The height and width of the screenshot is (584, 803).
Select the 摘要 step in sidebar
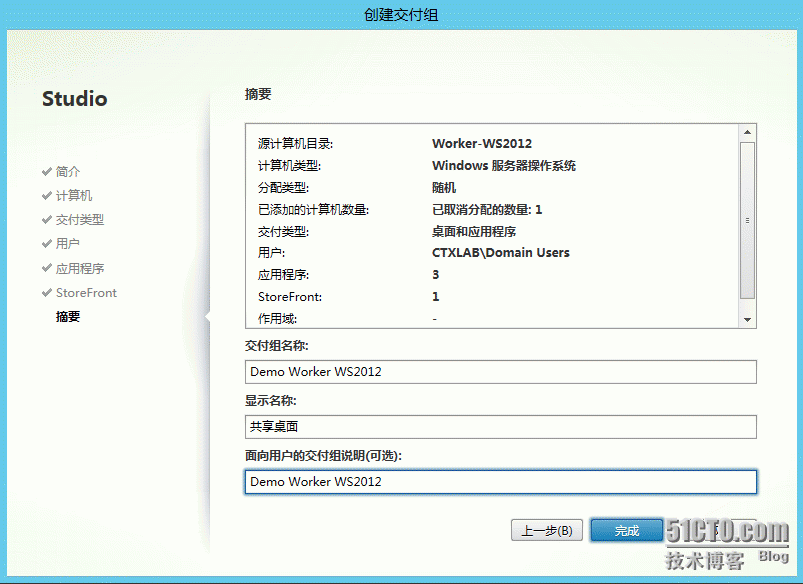click(68, 317)
